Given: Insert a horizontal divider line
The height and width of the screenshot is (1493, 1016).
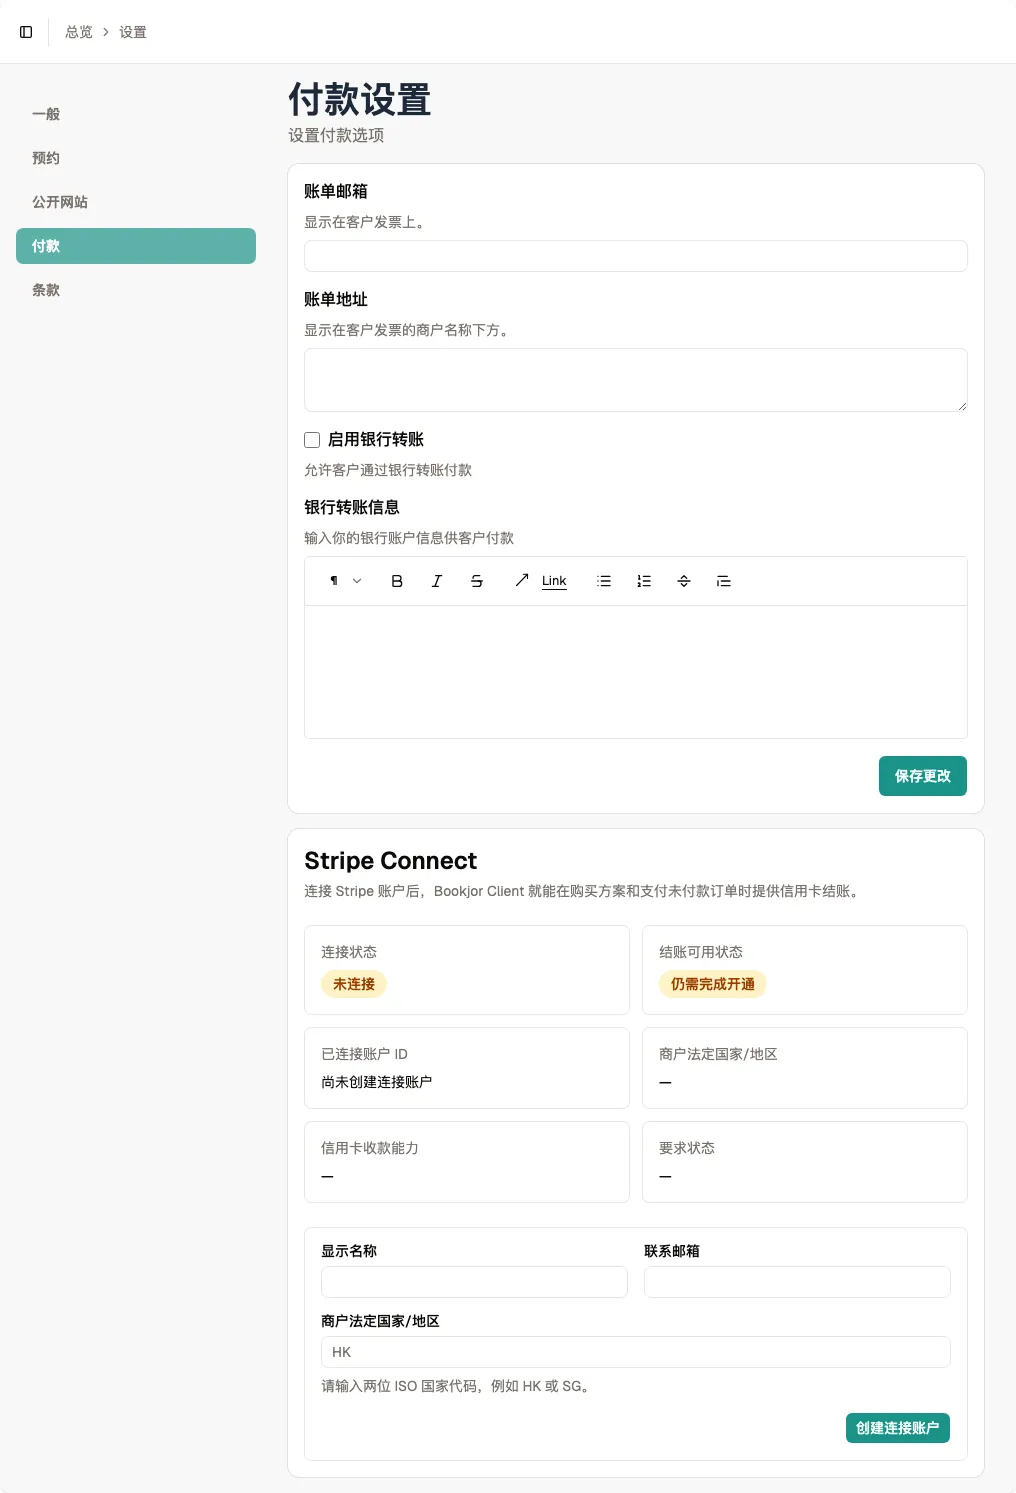Looking at the screenshot, I should pos(684,581).
